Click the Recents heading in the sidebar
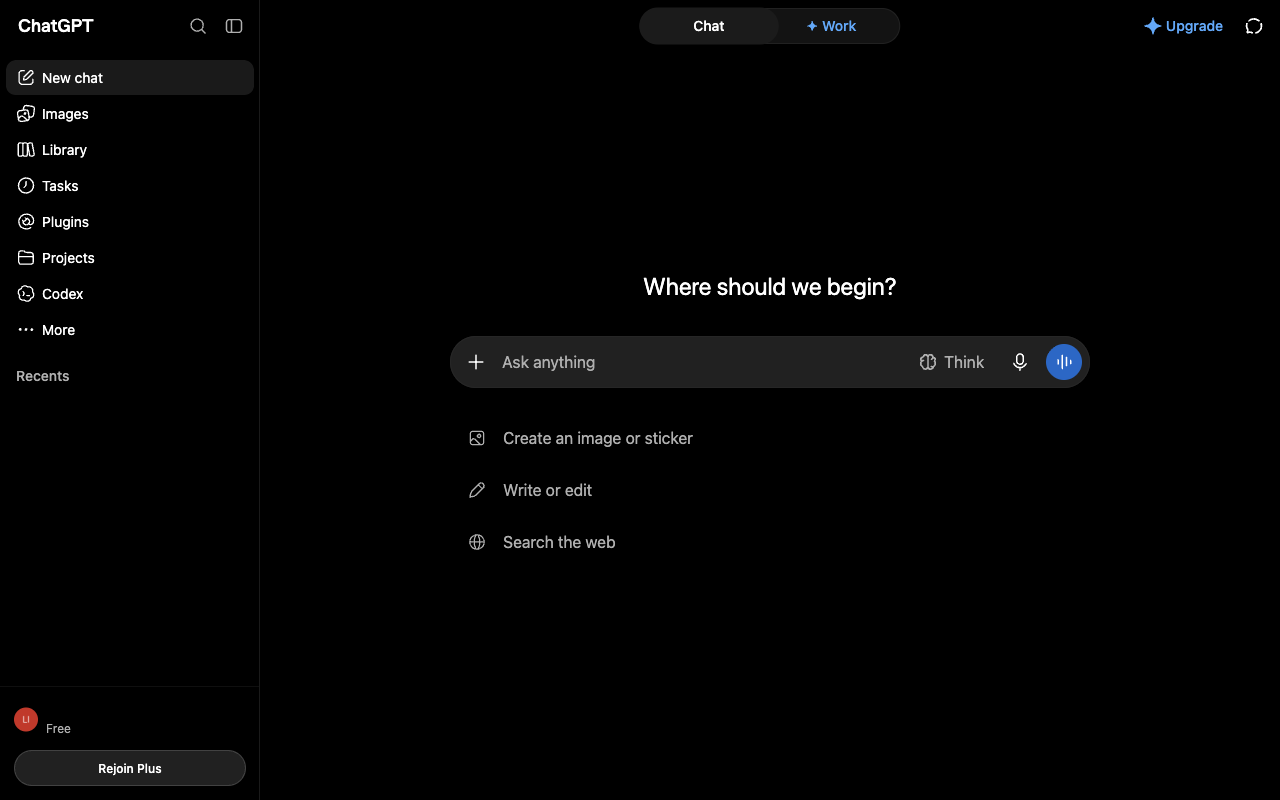Viewport: 1280px width, 800px height. 43,376
